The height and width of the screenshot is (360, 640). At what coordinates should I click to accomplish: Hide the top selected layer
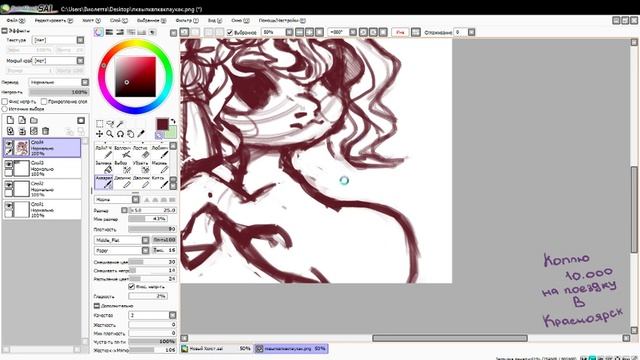coord(9,143)
